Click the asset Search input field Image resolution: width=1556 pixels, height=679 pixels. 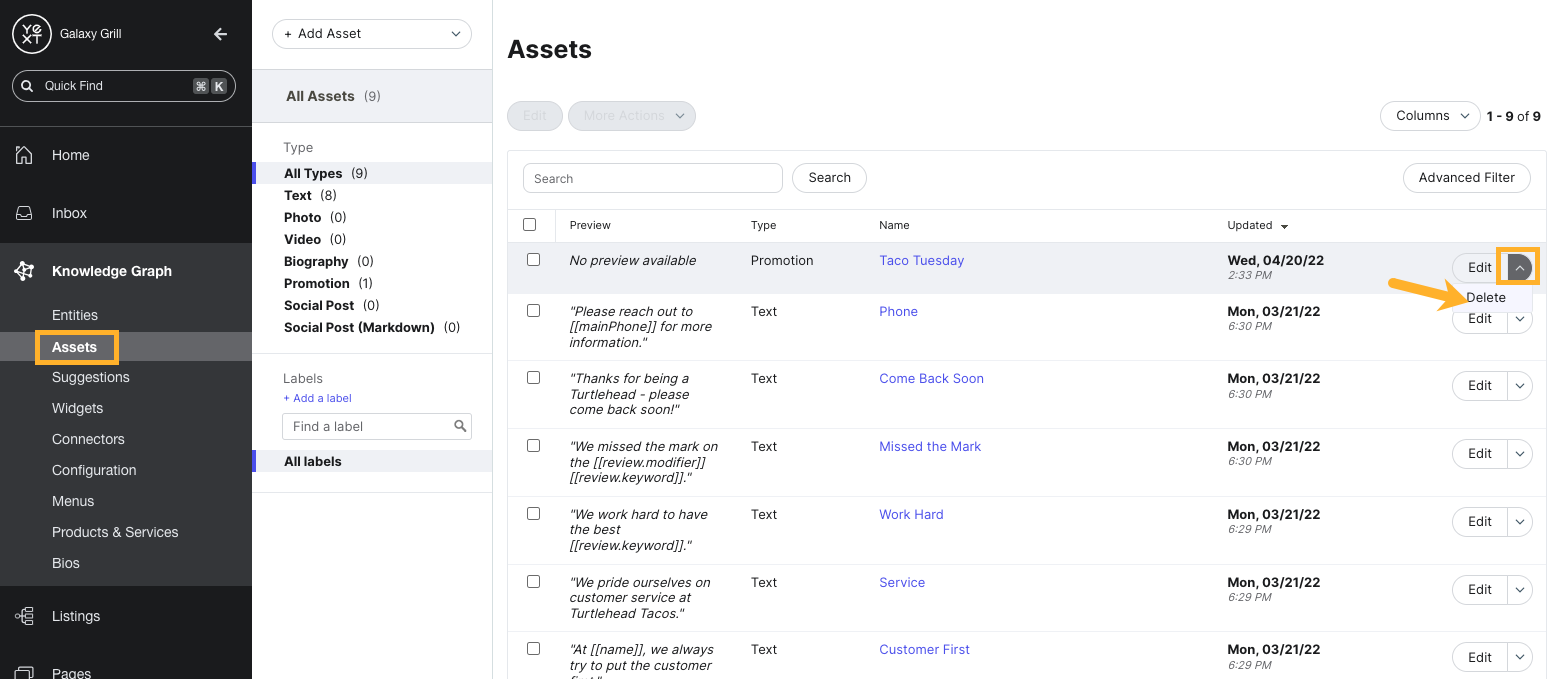pos(652,178)
